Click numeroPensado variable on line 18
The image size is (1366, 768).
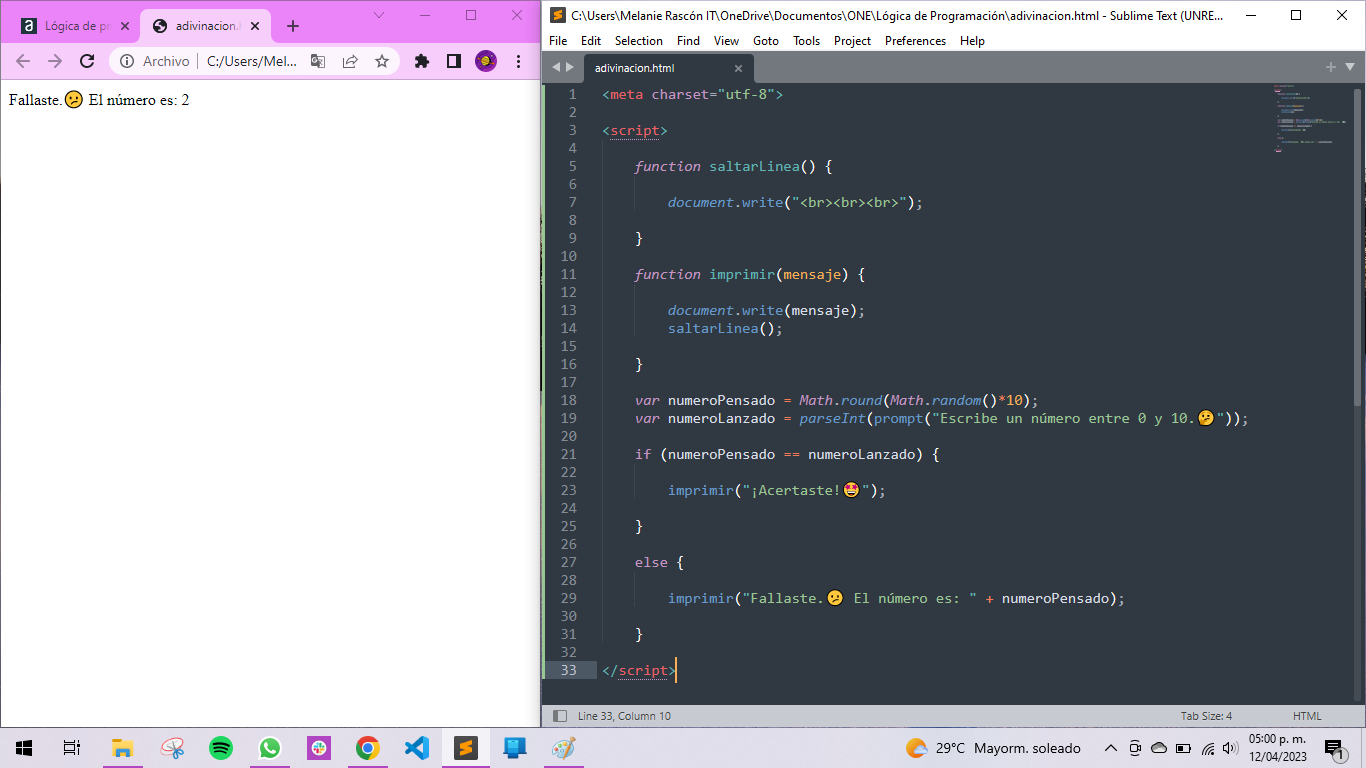tap(721, 400)
